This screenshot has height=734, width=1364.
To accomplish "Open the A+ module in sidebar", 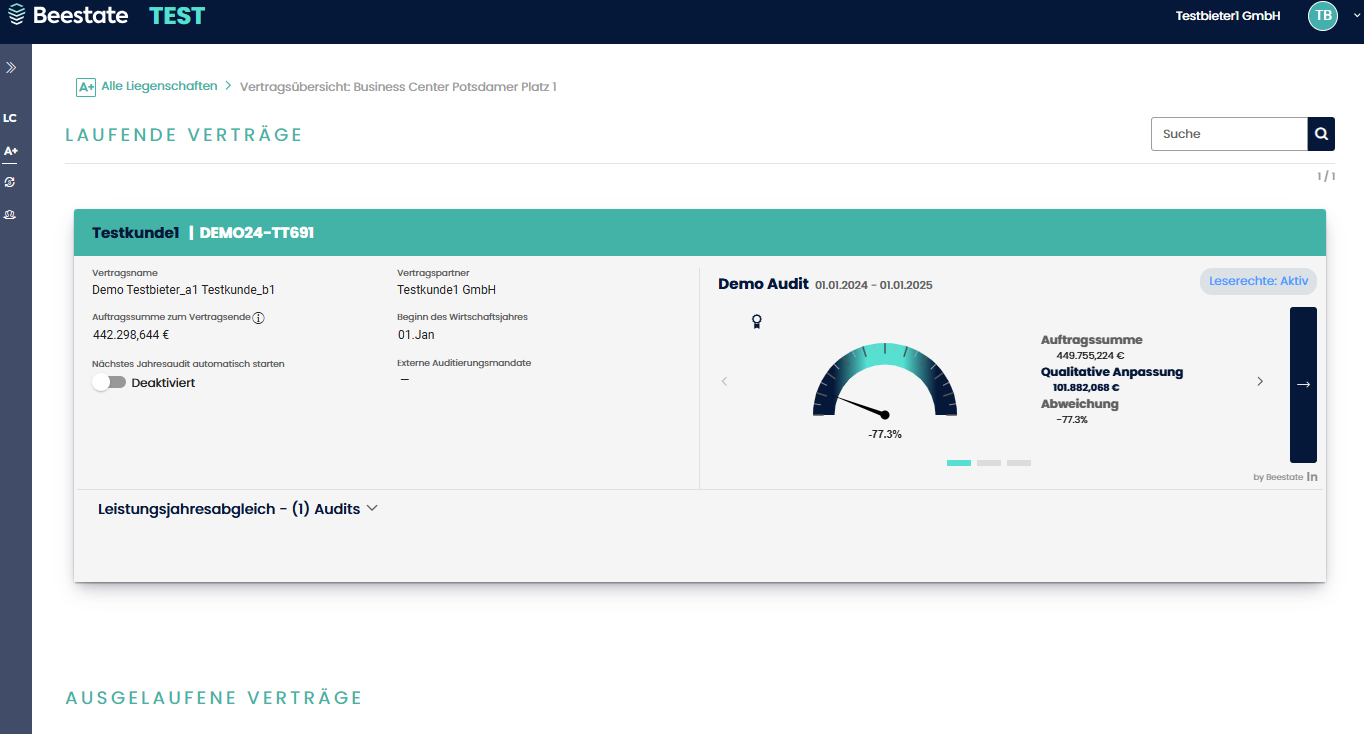I will (11, 151).
